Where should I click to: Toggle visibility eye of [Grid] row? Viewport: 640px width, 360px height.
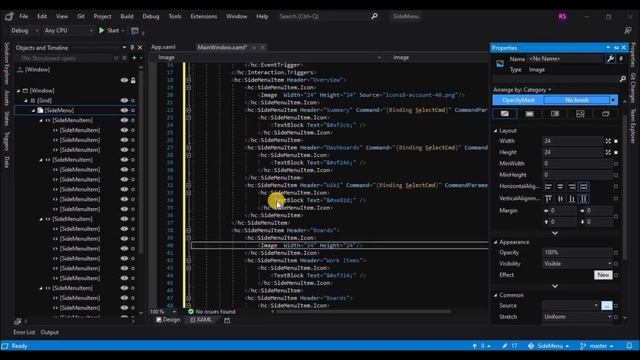point(124,100)
